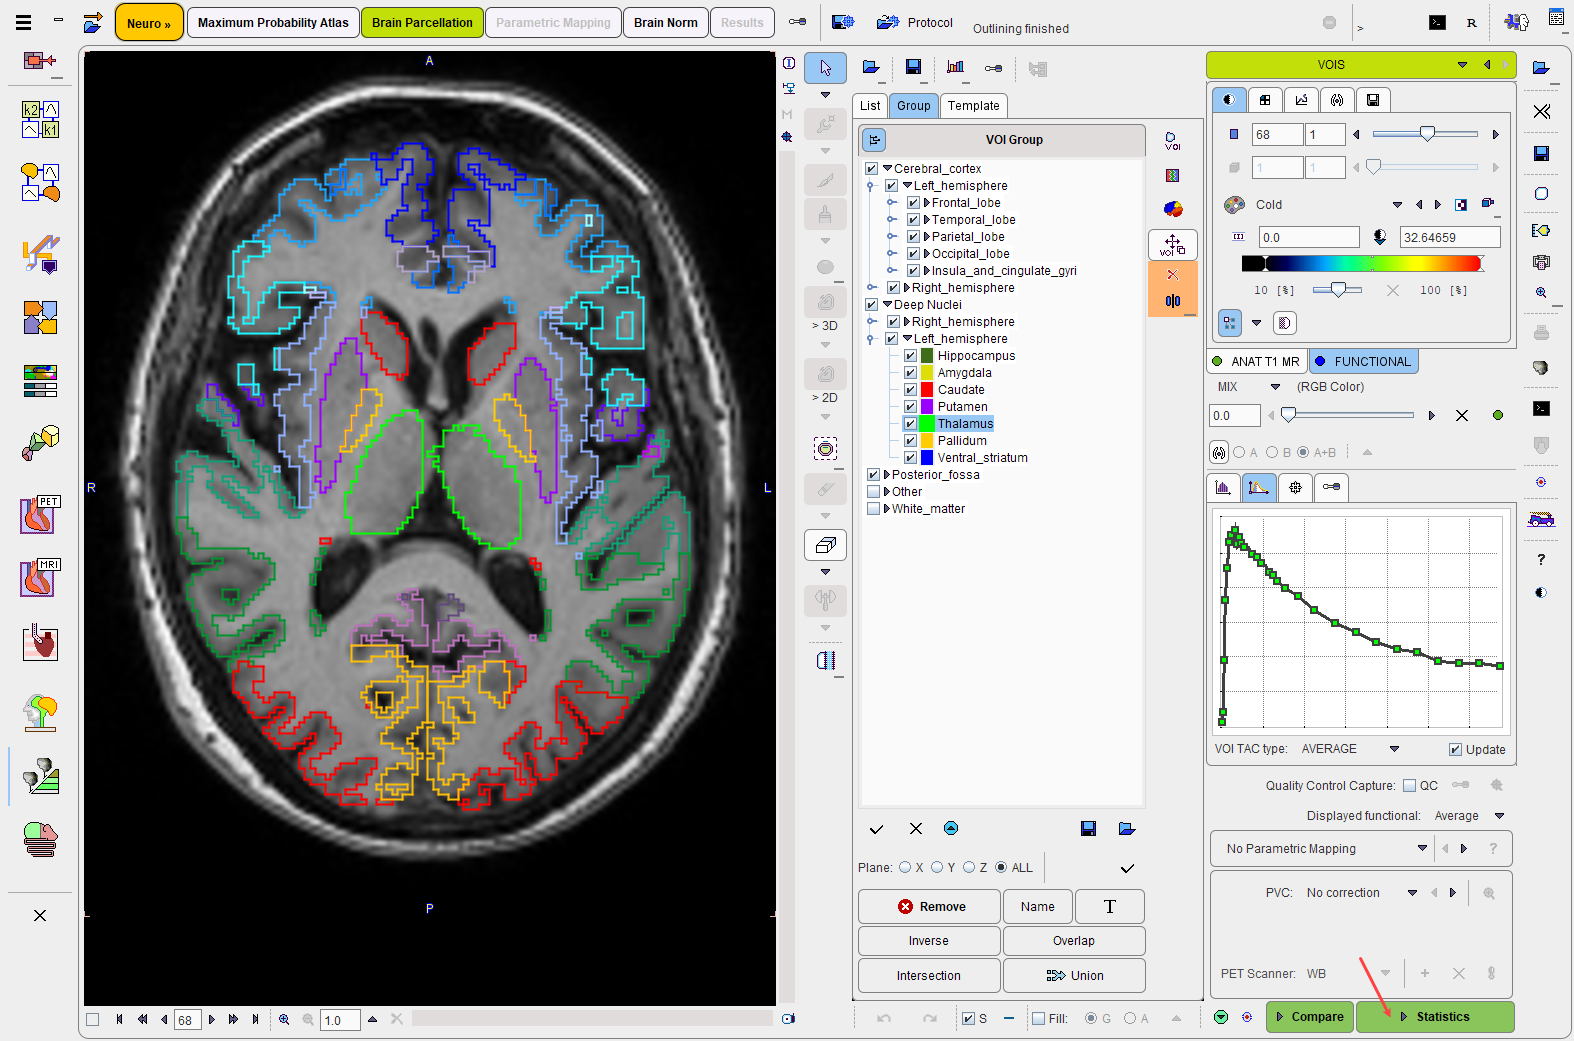
Task: Click the Remove button
Action: click(929, 906)
